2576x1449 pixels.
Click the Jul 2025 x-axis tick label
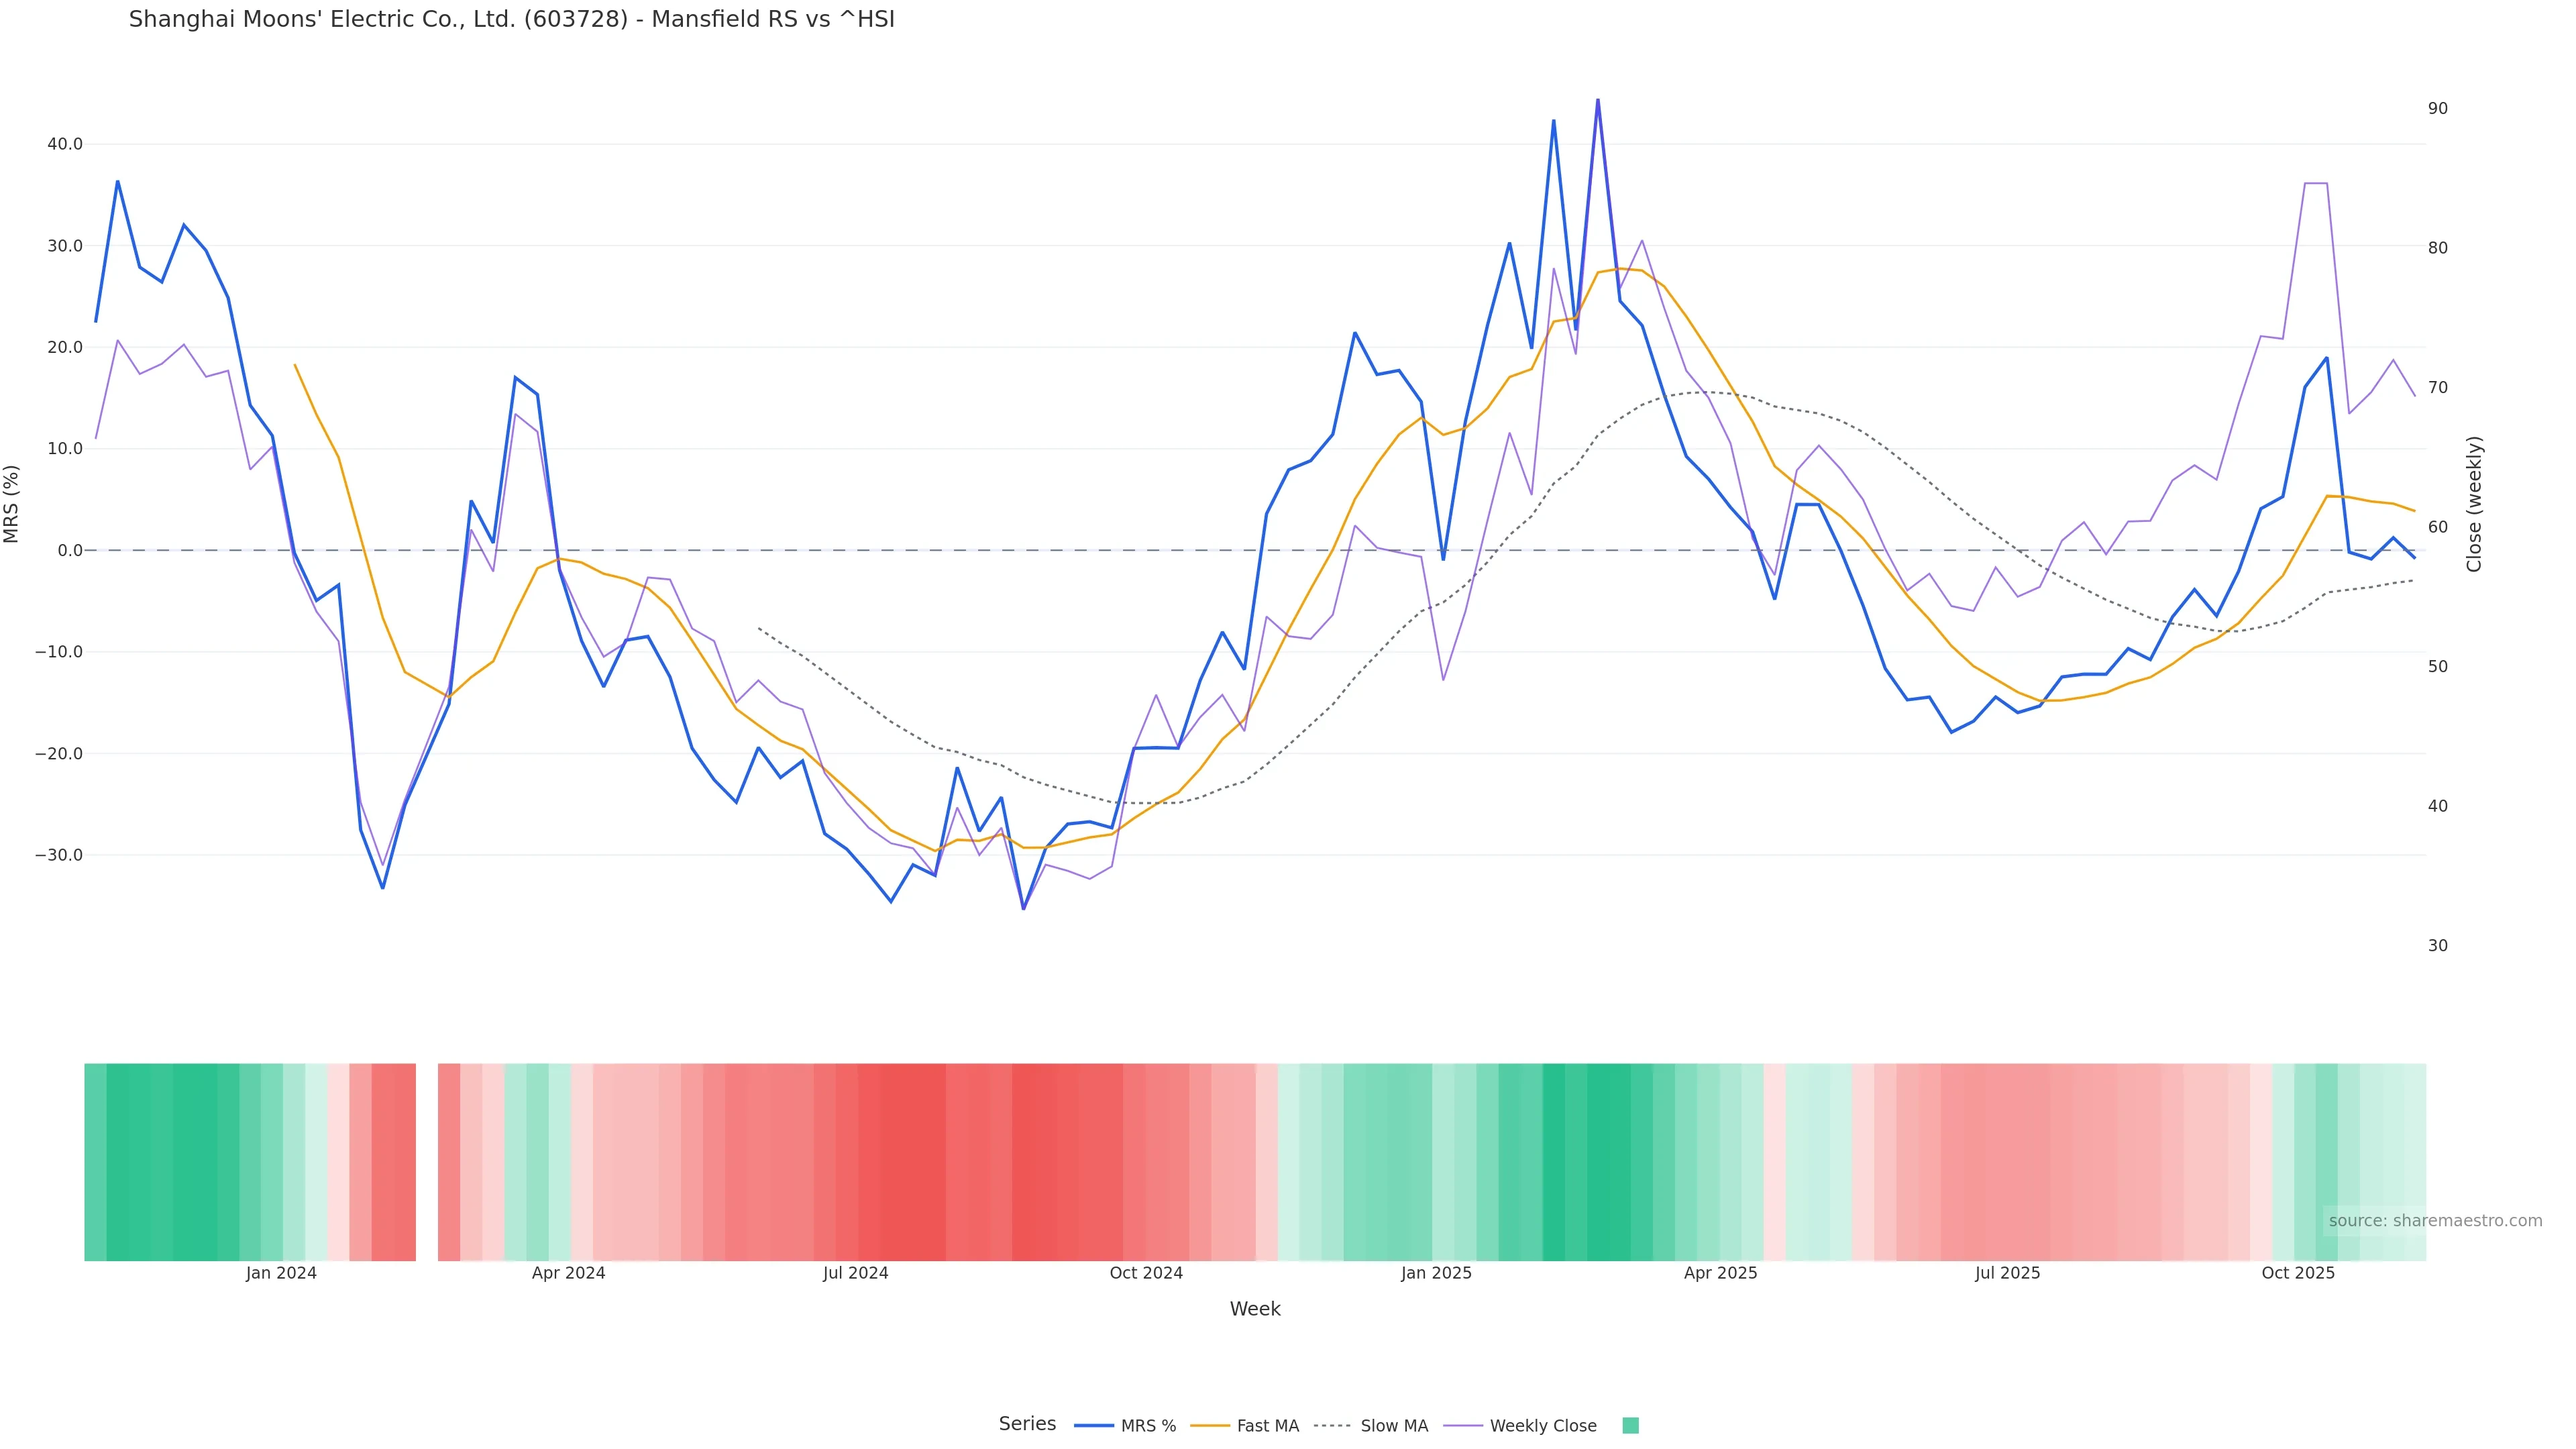(2007, 1273)
